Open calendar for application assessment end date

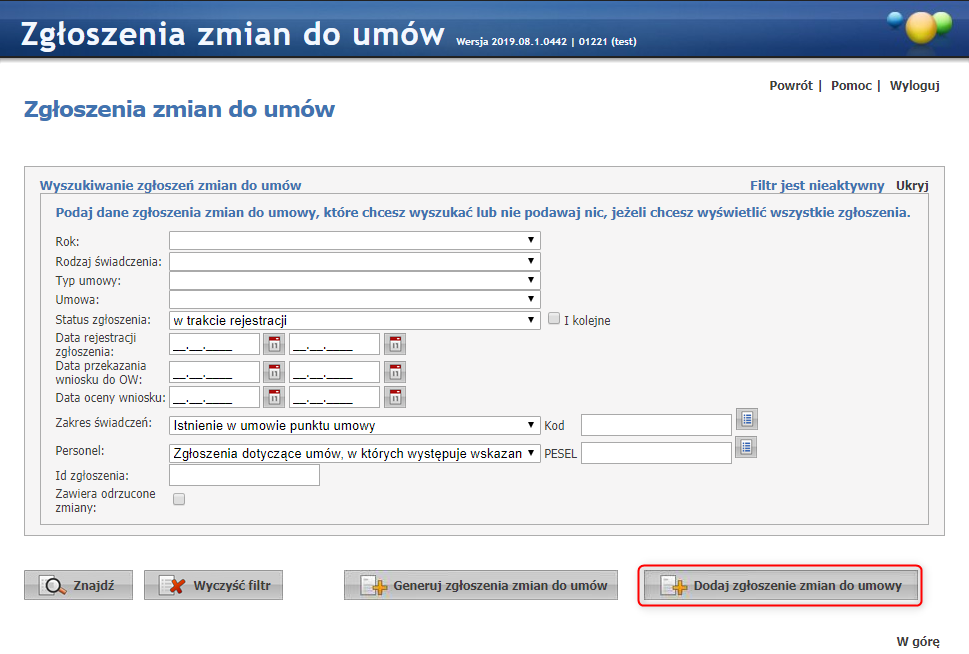[395, 397]
